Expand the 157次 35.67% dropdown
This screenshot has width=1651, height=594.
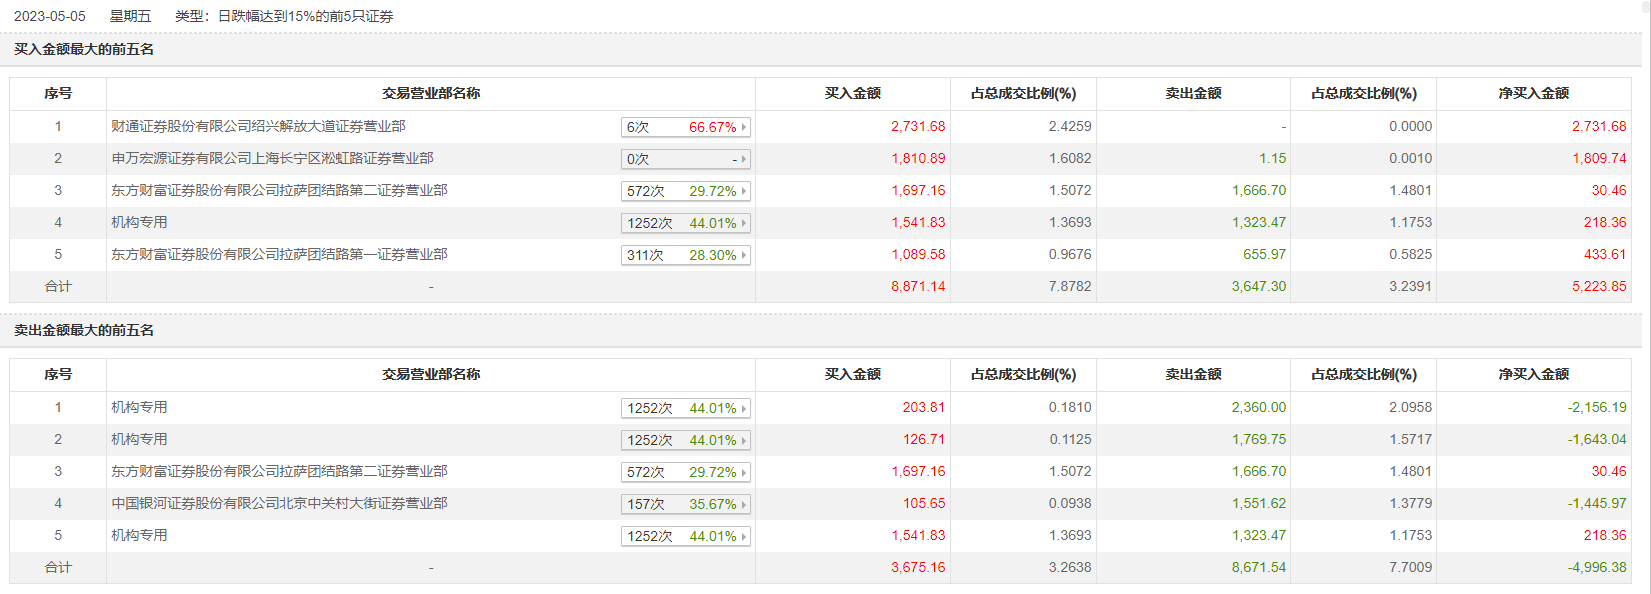click(743, 504)
